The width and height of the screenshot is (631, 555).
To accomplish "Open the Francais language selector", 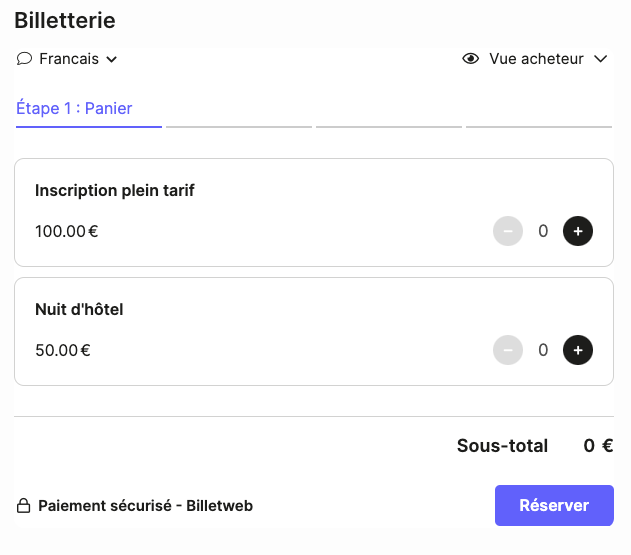I will point(68,59).
